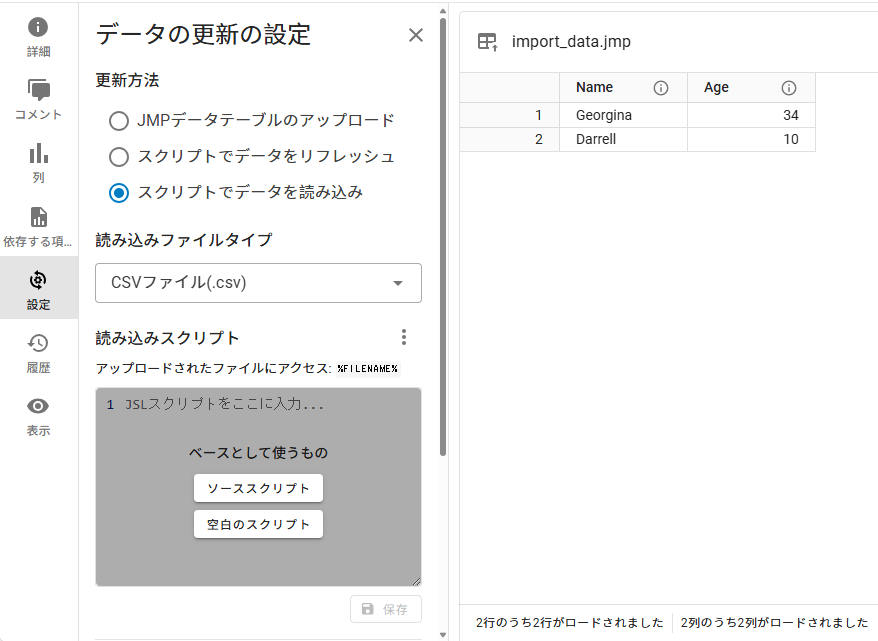Open the 履歴 history panel

38,344
